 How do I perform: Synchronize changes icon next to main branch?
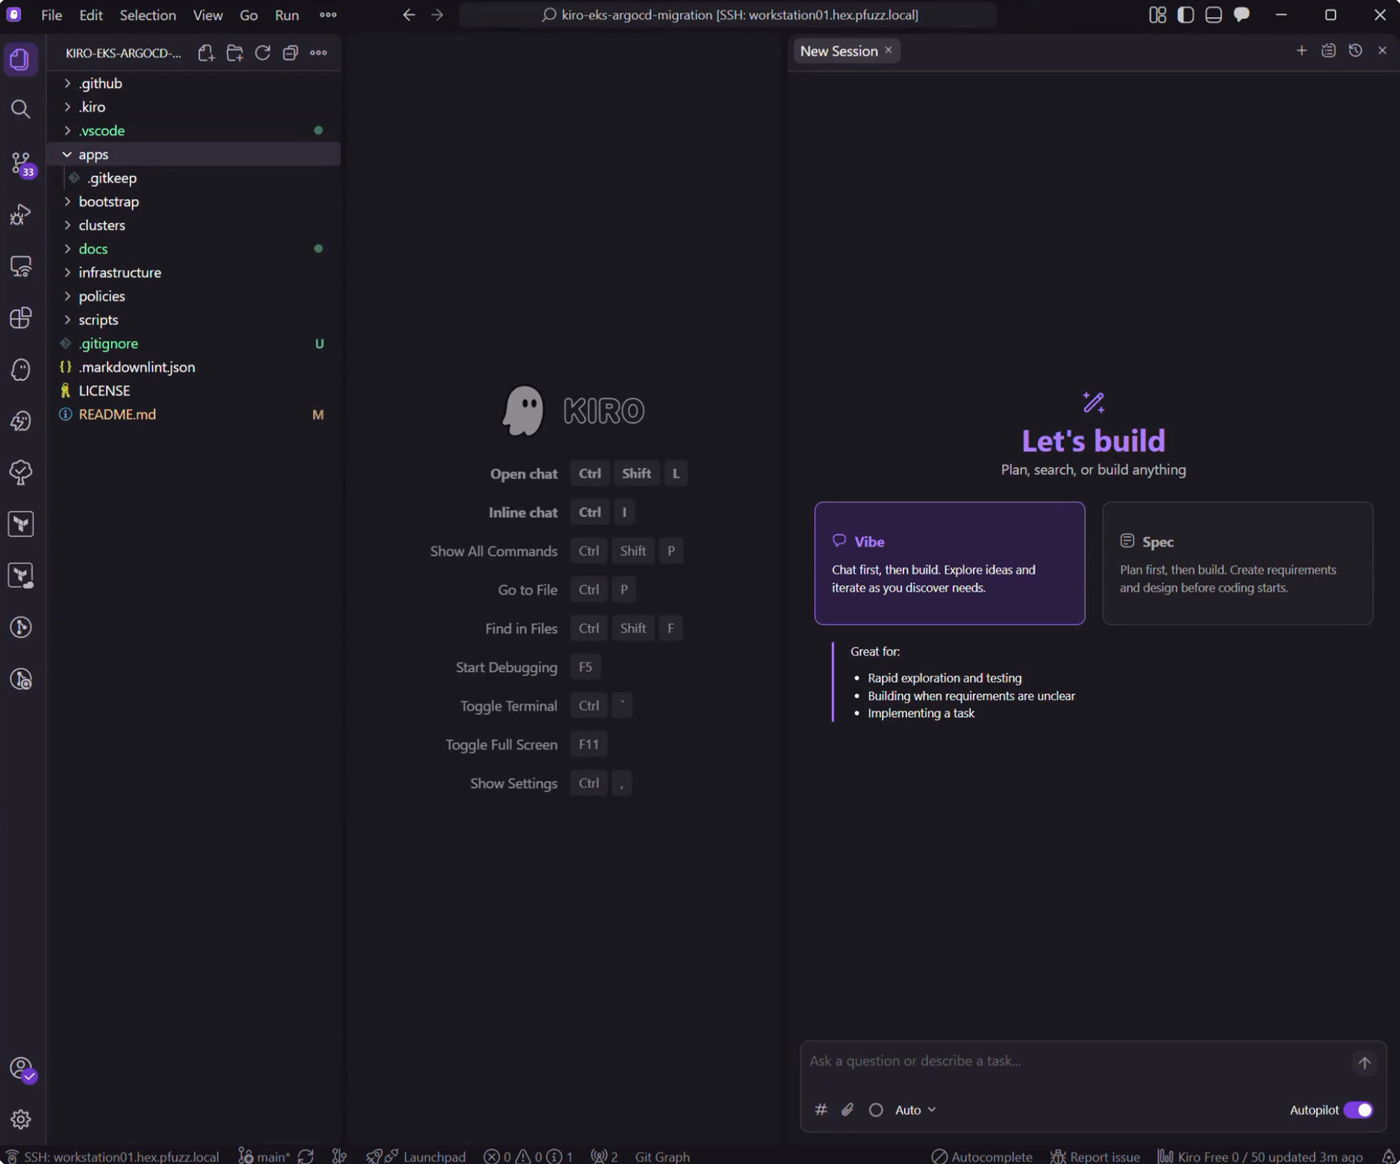tap(306, 1156)
